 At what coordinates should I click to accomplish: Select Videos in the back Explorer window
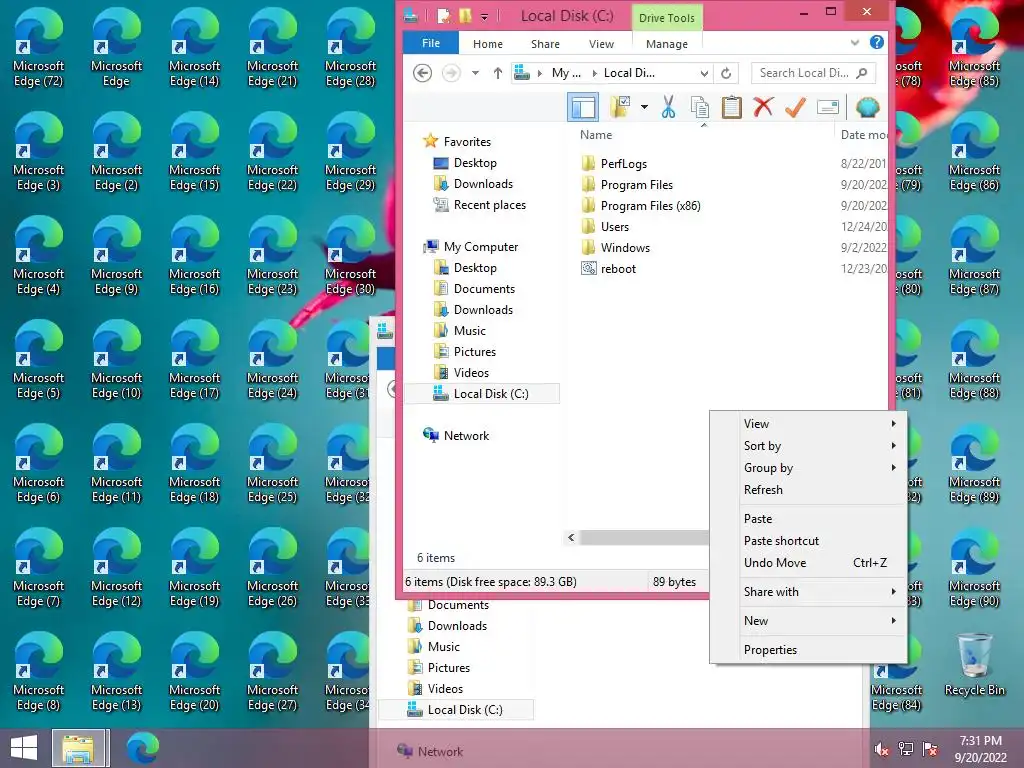[x=434, y=689]
